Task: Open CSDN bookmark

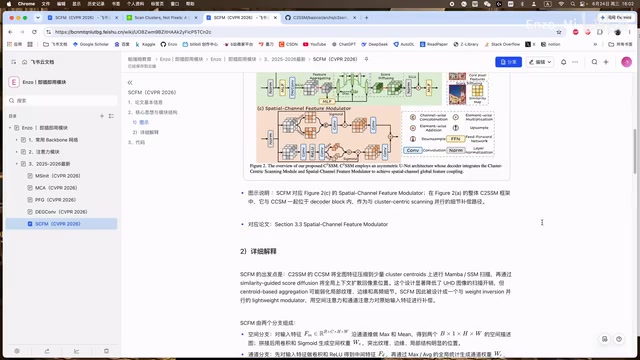Action: point(288,44)
